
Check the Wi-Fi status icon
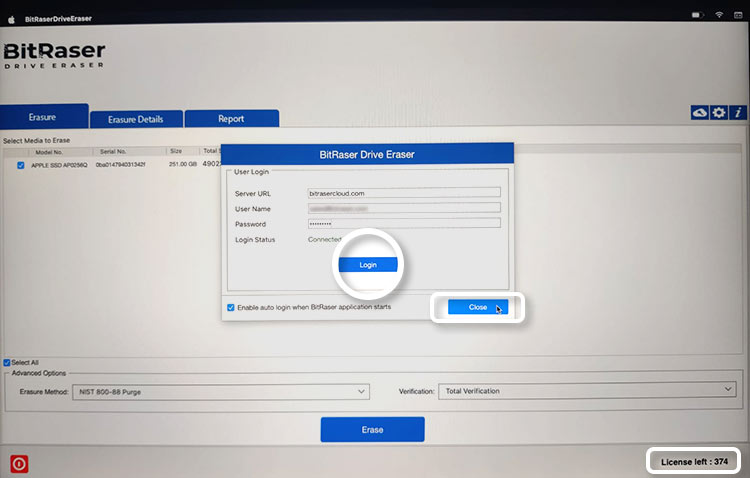coord(719,15)
